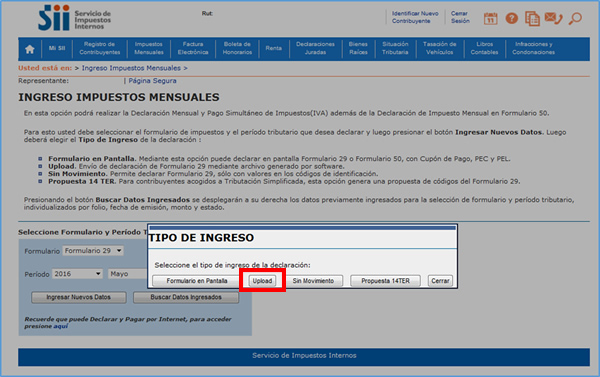This screenshot has height=377, width=600.
Task: Click Página Segura link
Action: coord(152,81)
